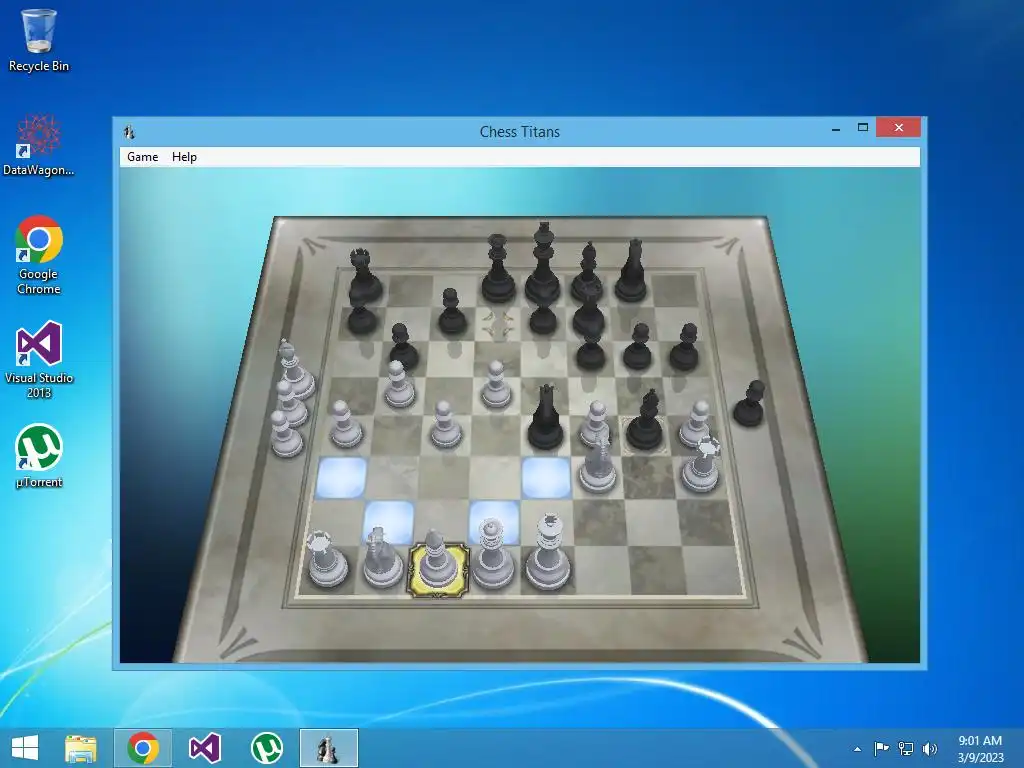This screenshot has width=1024, height=768.
Task: Click the black pawn on h6
Action: (x=686, y=347)
